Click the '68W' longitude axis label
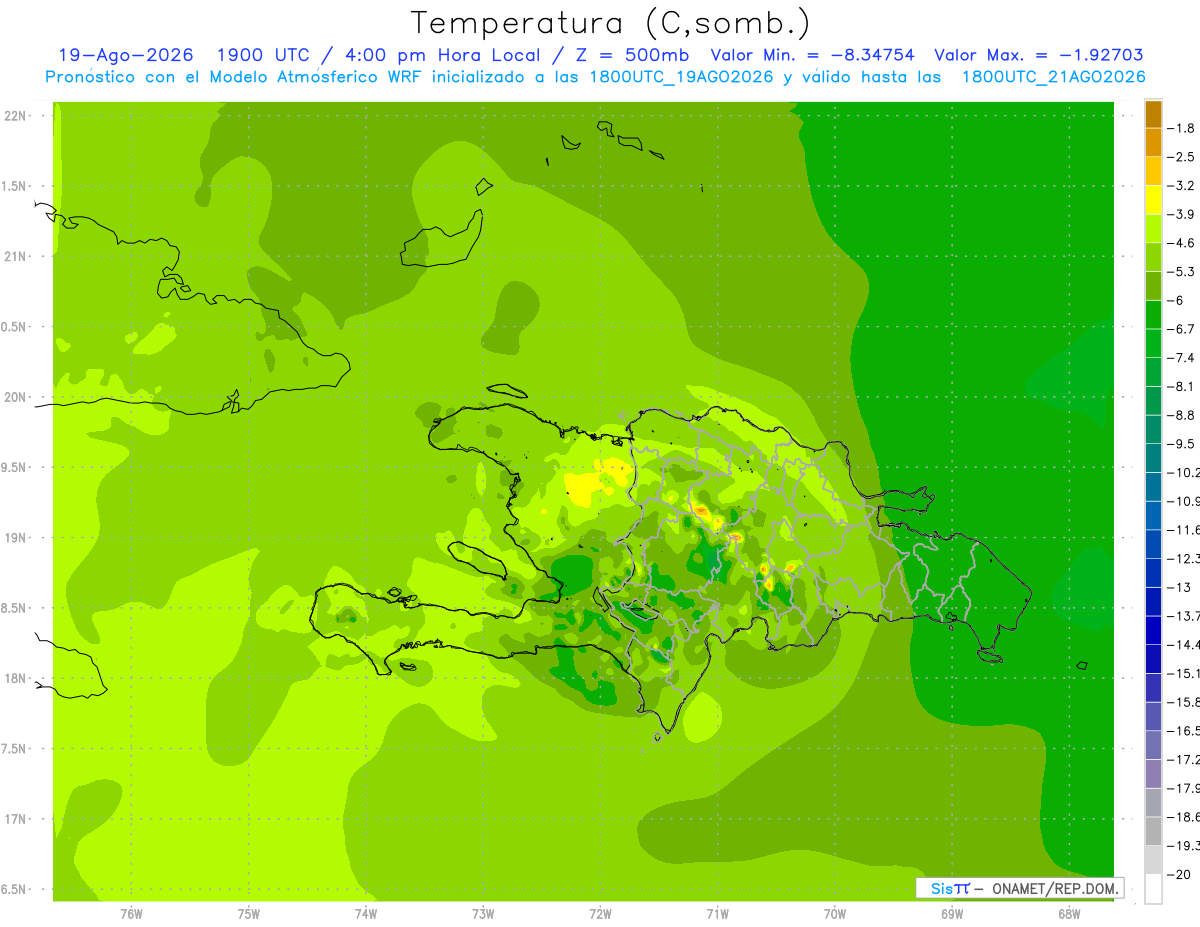The height and width of the screenshot is (927, 1200). (1069, 913)
